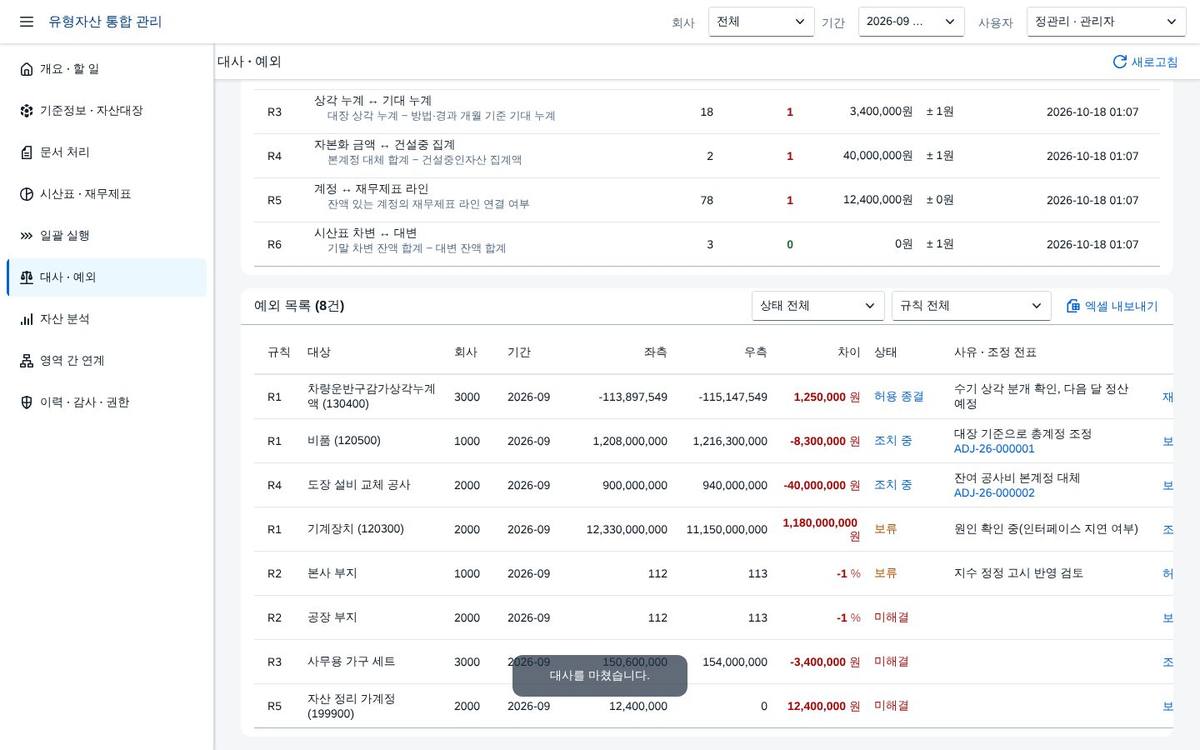Click 기계장치 (120300) target cell
The width and height of the screenshot is (1200, 750).
coord(356,529)
